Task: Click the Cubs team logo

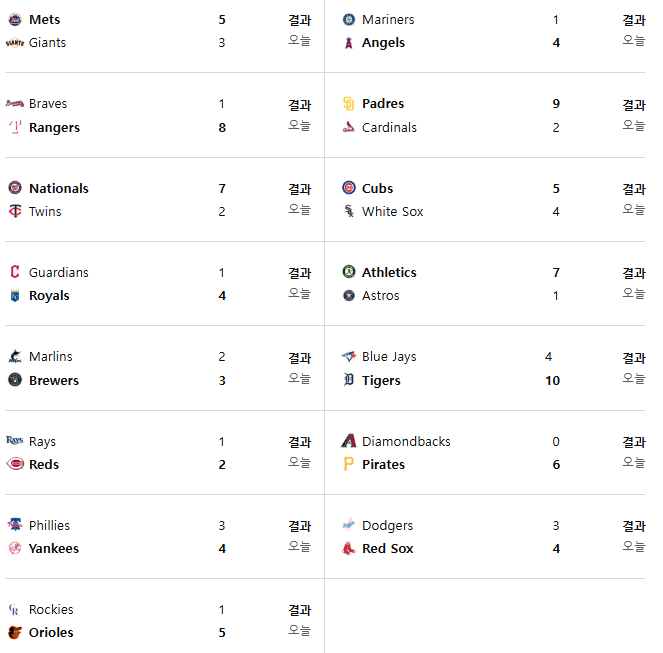Action: point(348,188)
